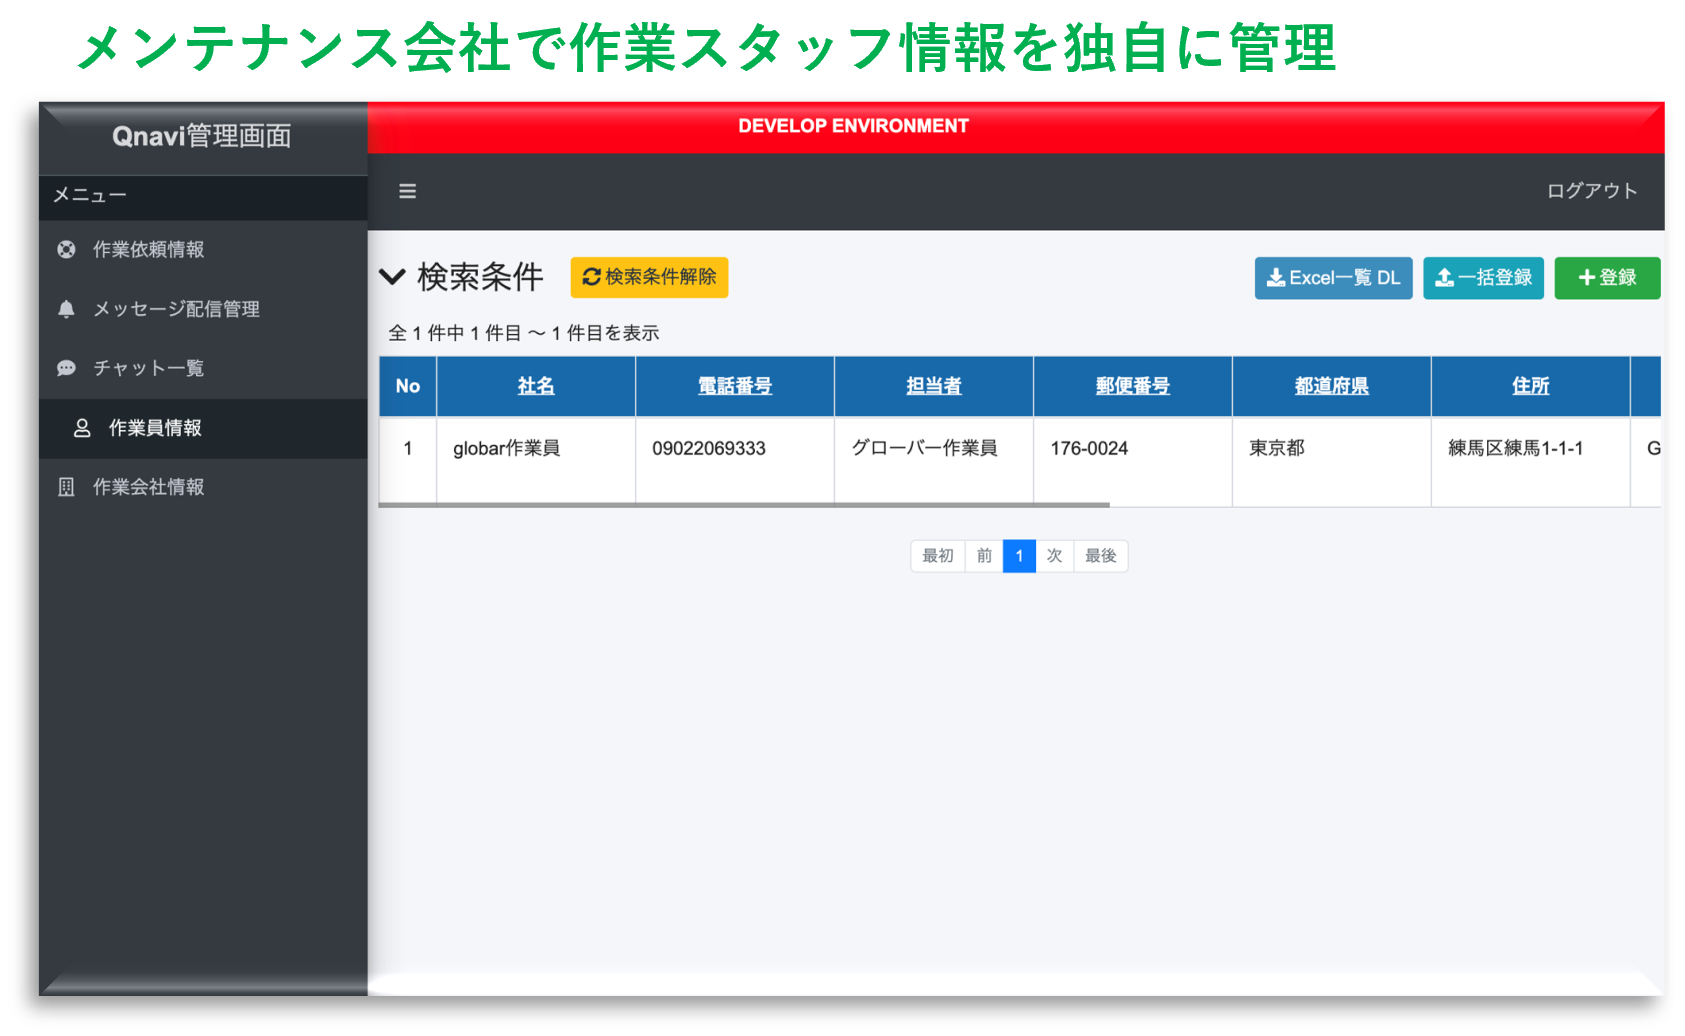
Task: Go to 最初 page in pagination
Action: (938, 556)
